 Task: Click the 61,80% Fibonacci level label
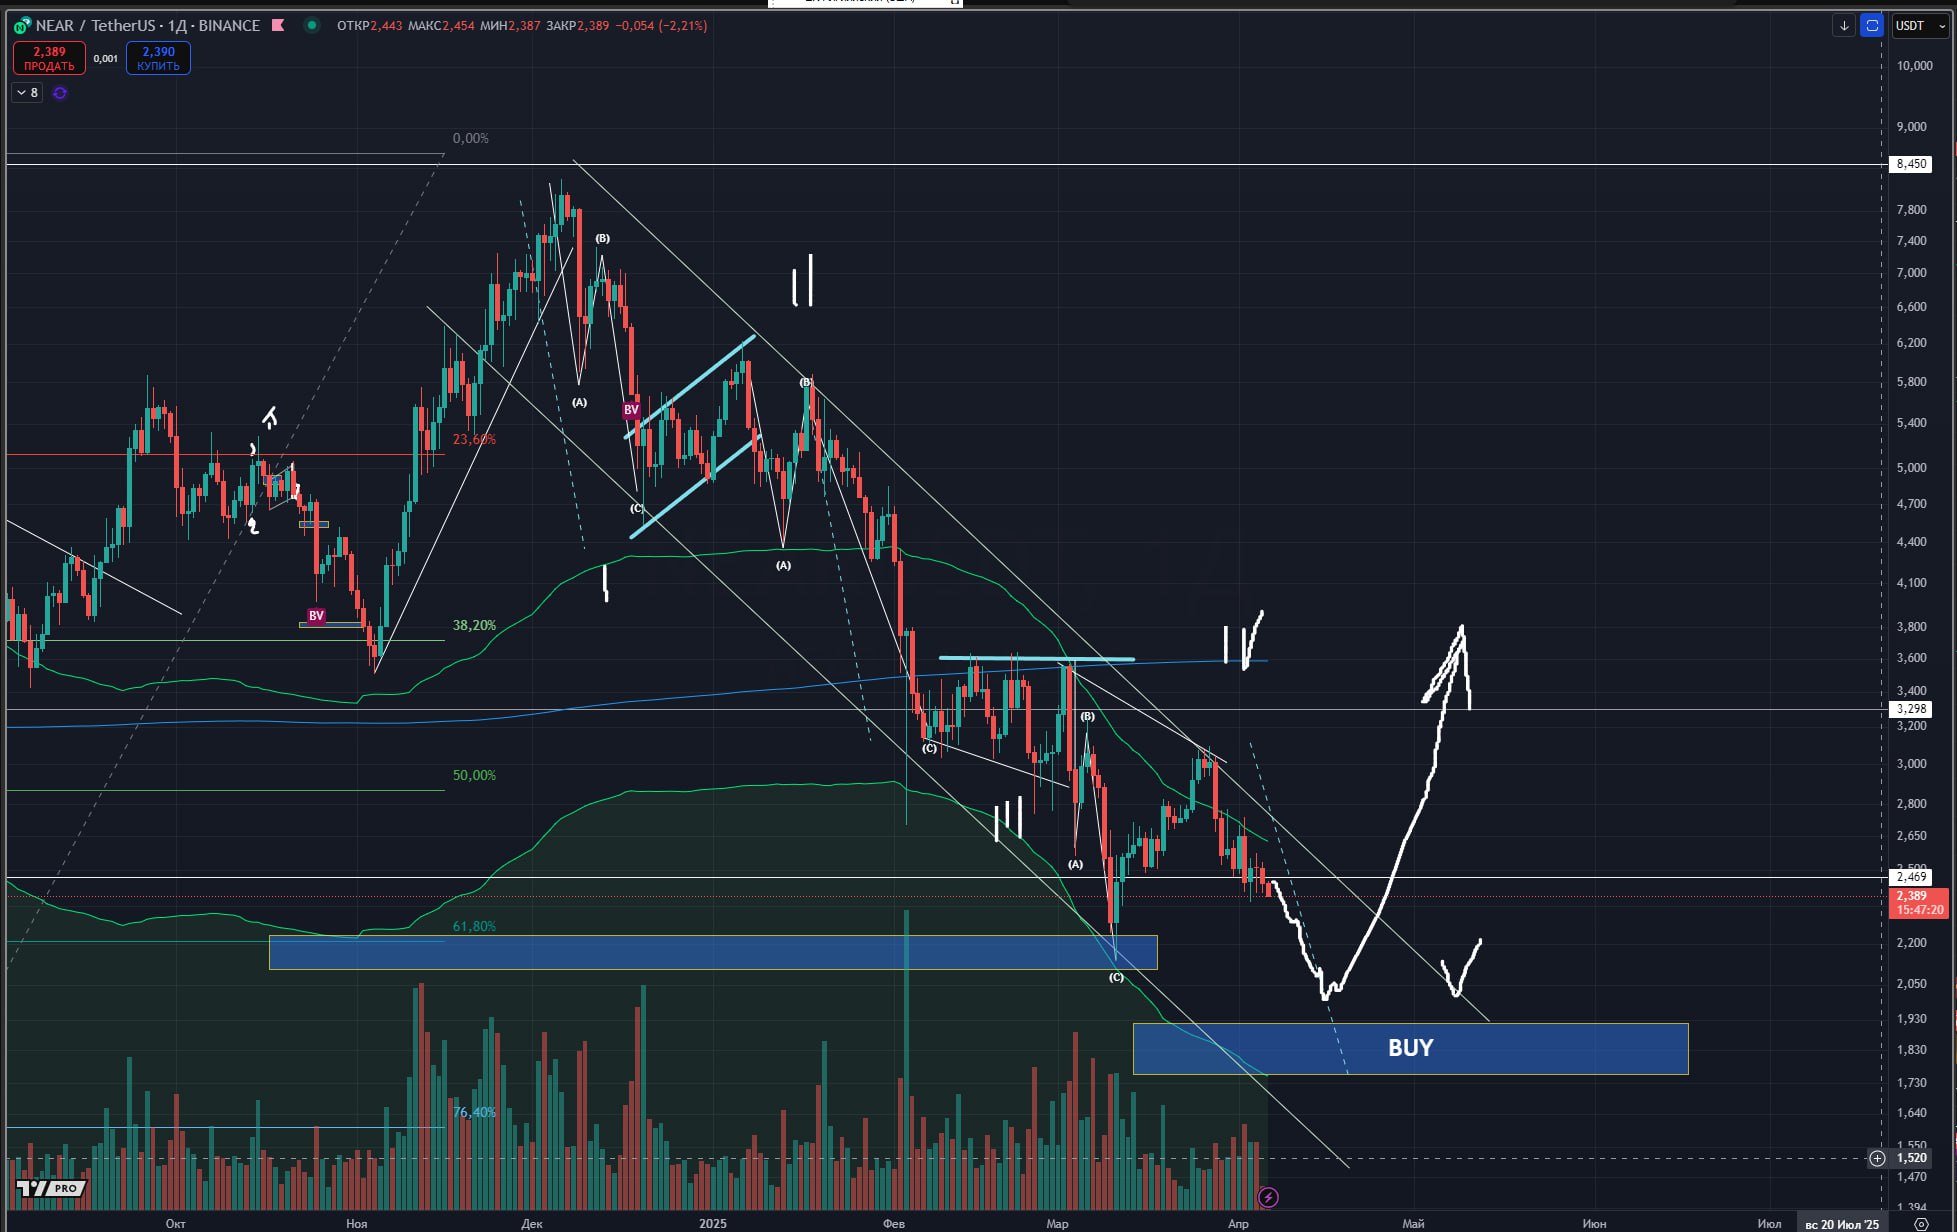tap(474, 926)
